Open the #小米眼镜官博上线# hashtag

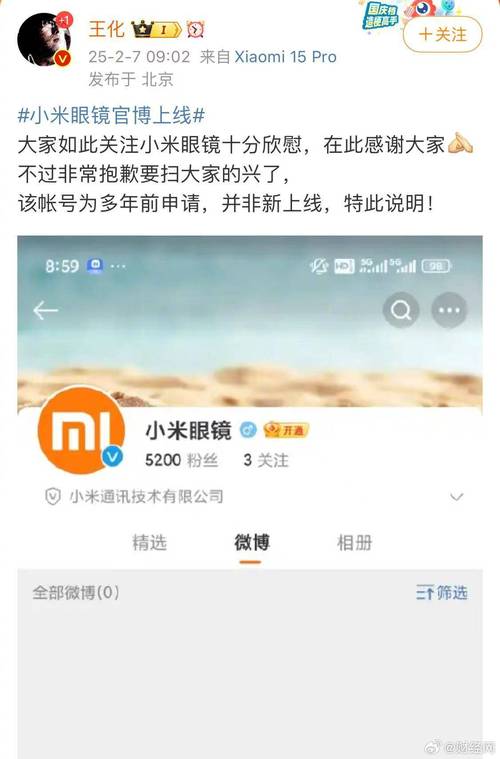coord(111,116)
